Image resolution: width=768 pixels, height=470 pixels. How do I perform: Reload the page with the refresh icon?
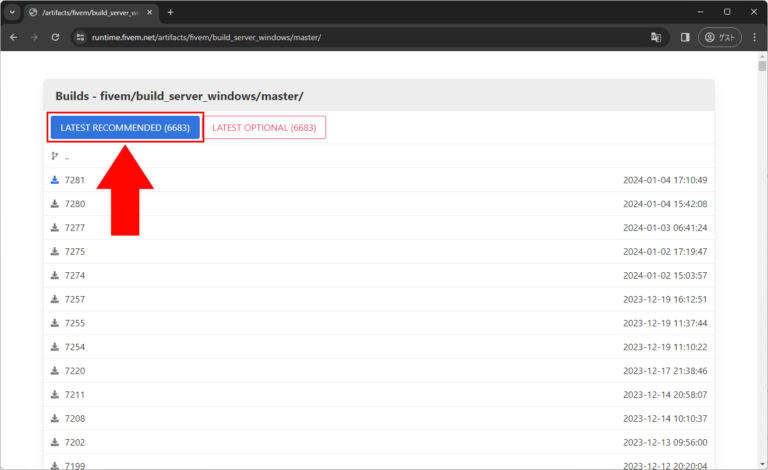56,37
